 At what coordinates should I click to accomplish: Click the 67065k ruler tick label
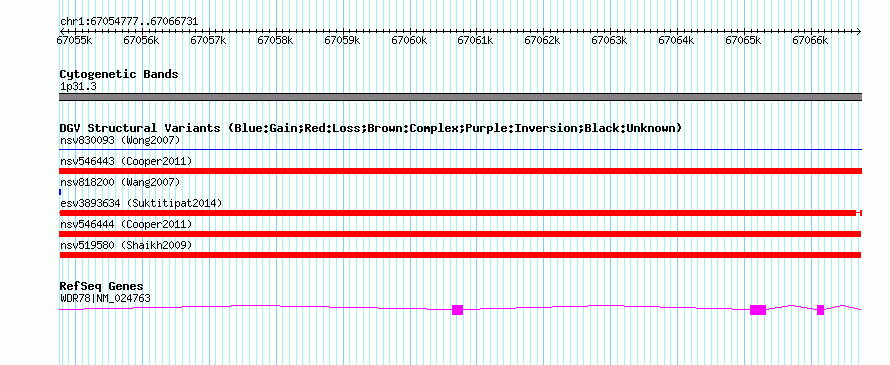point(744,40)
